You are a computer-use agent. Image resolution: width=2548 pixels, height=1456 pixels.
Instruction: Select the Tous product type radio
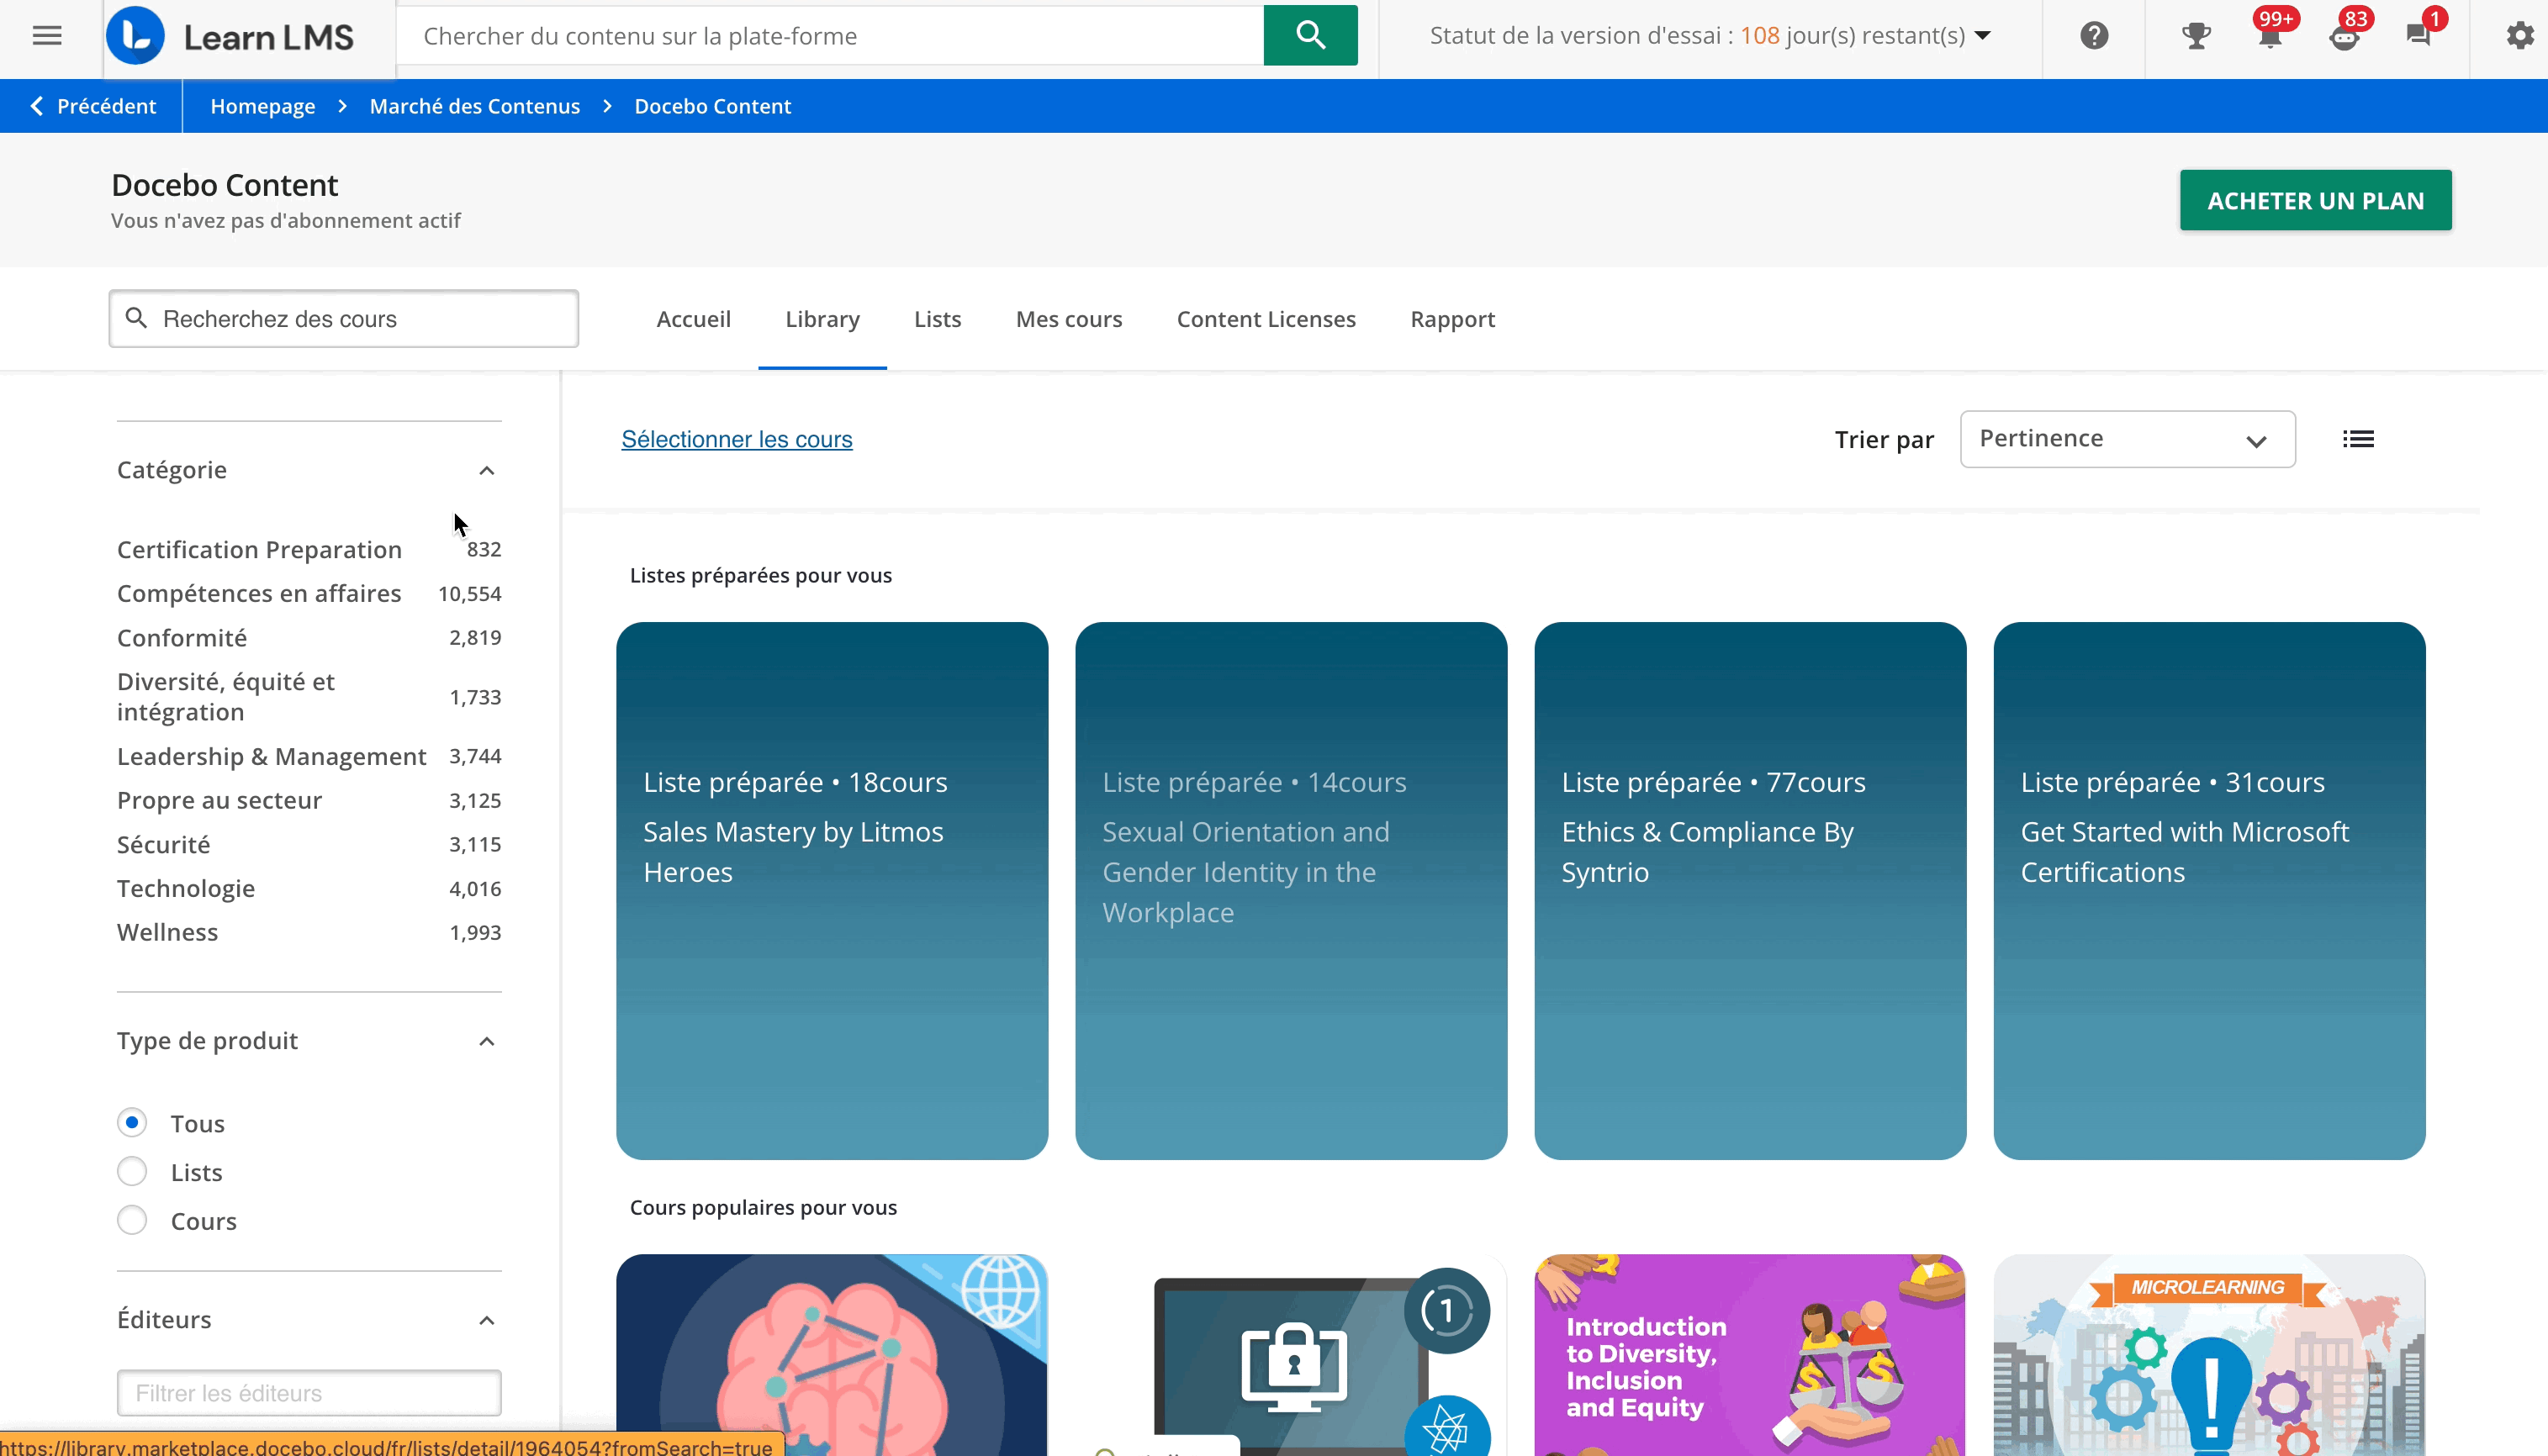[x=132, y=1122]
